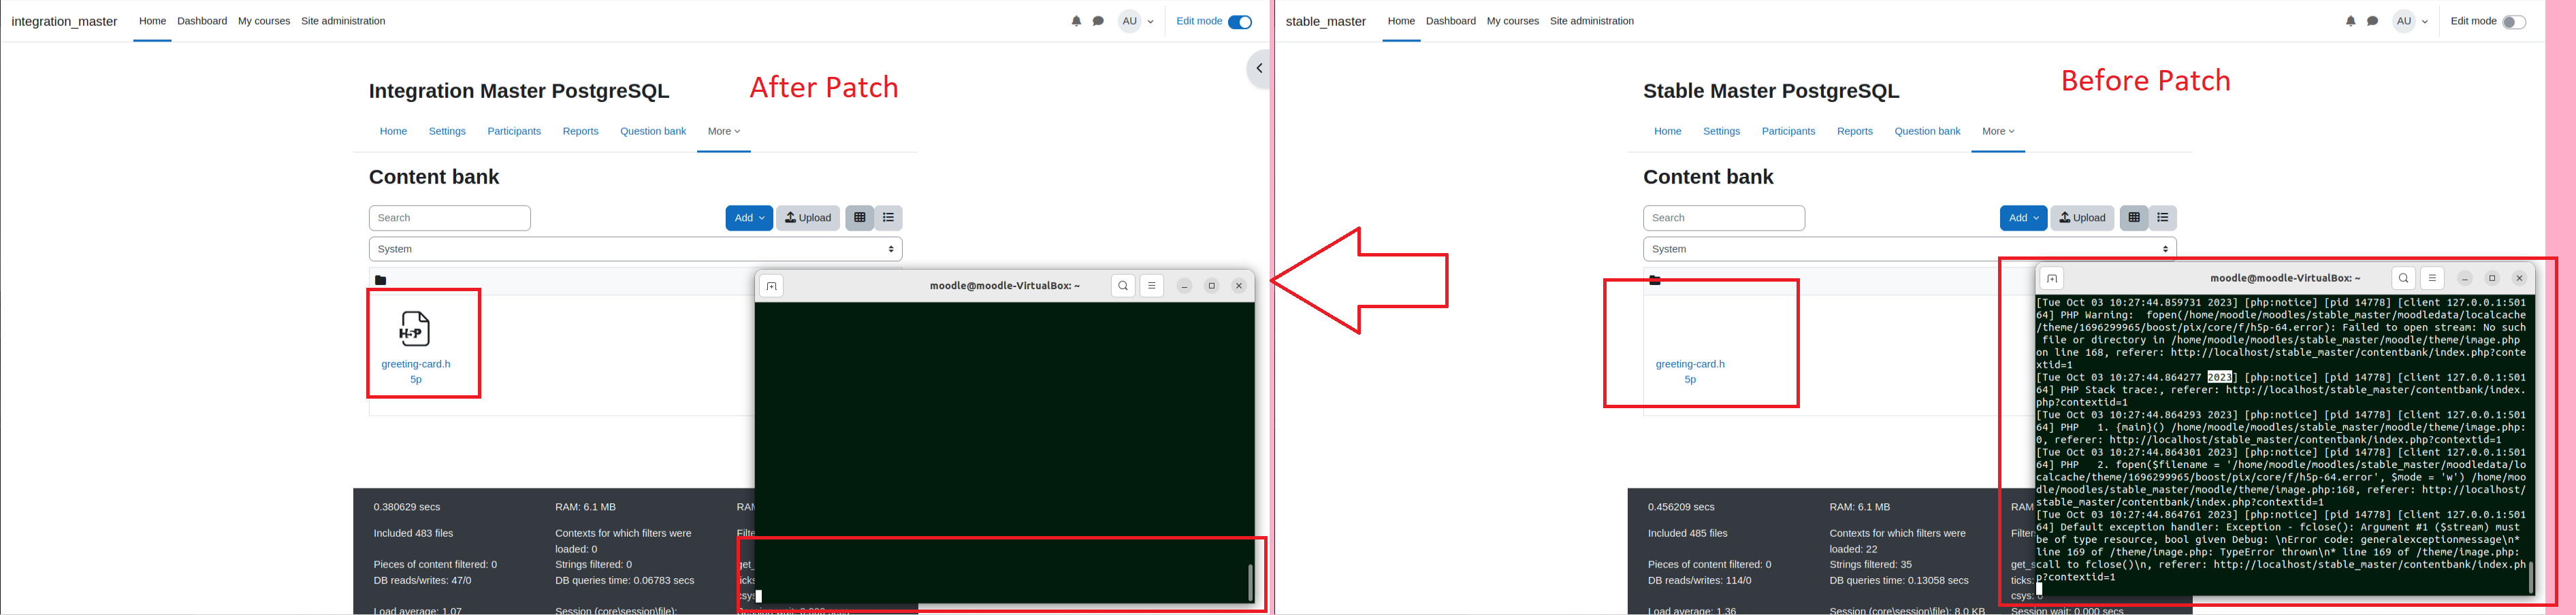Open messaging drawer icon in stable_master window
Screen dimensions: 2576x615
pos(2372,21)
